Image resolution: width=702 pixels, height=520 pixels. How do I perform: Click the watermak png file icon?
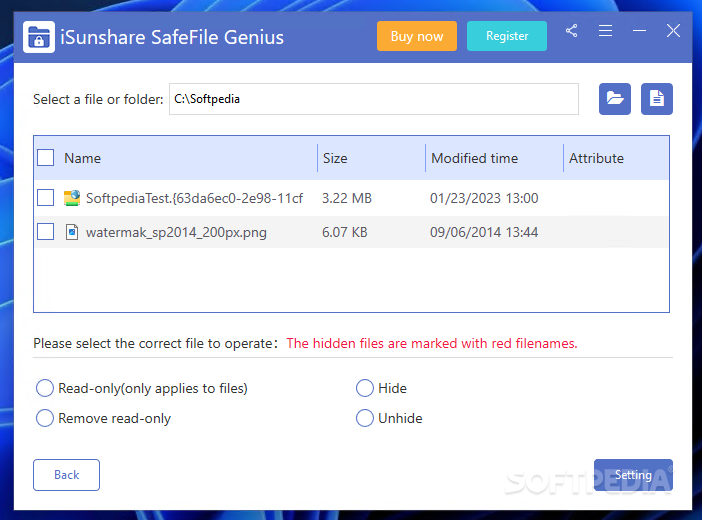click(x=72, y=232)
